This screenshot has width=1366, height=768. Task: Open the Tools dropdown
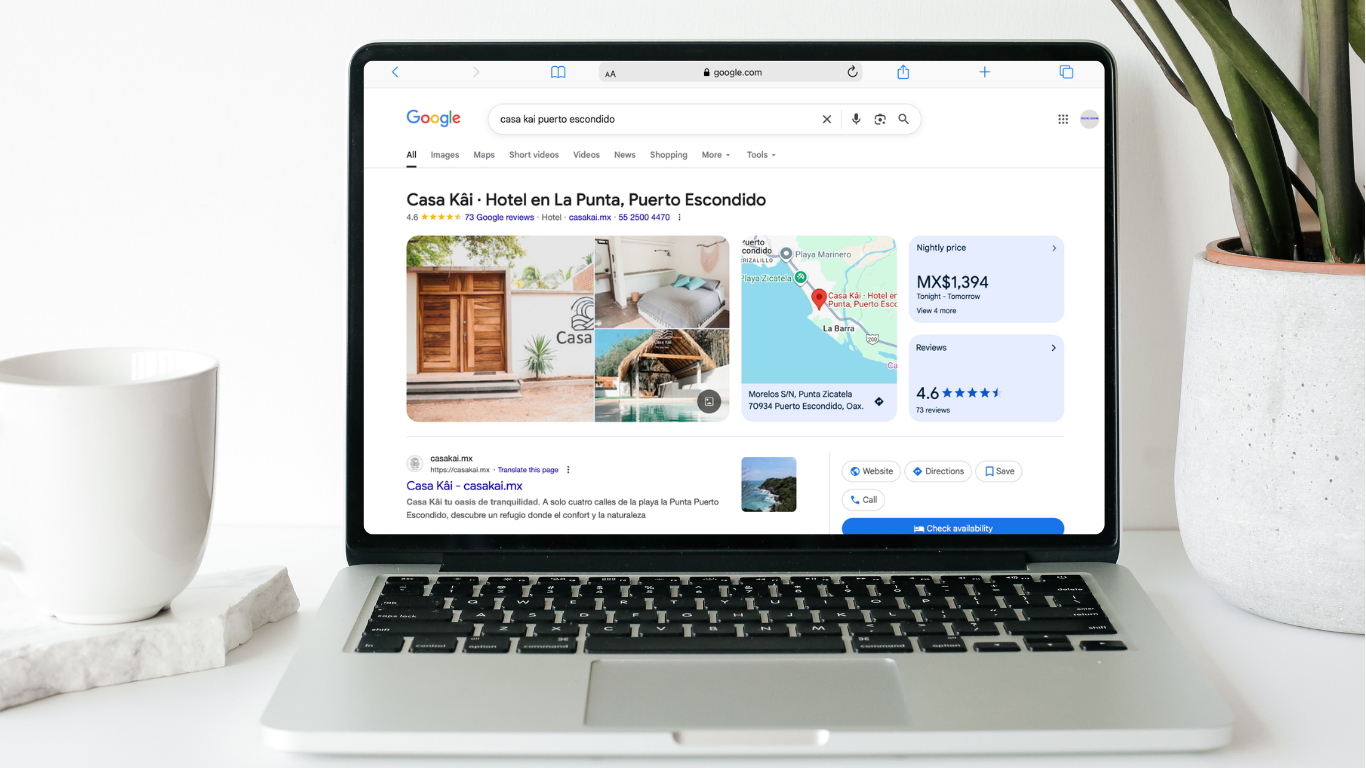click(760, 155)
